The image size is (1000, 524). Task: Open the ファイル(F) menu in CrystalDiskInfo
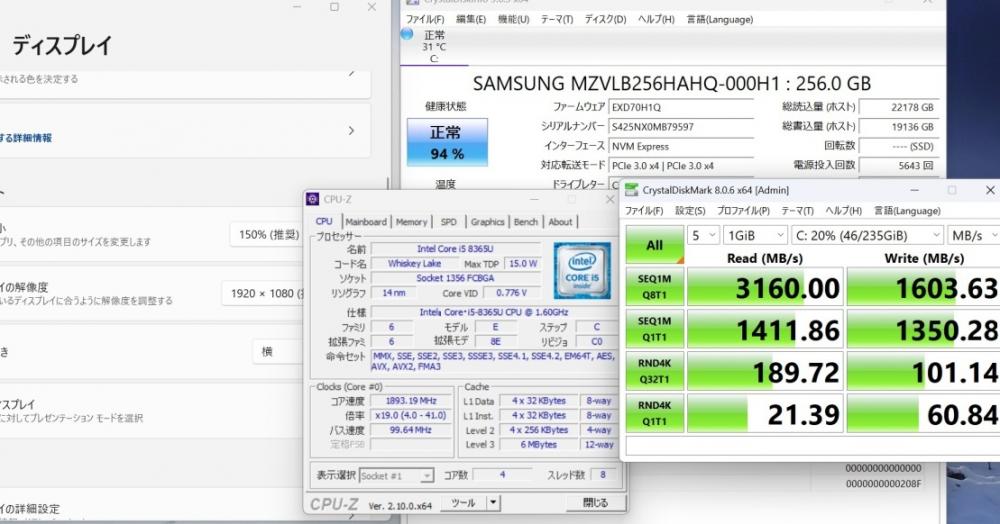click(425, 19)
